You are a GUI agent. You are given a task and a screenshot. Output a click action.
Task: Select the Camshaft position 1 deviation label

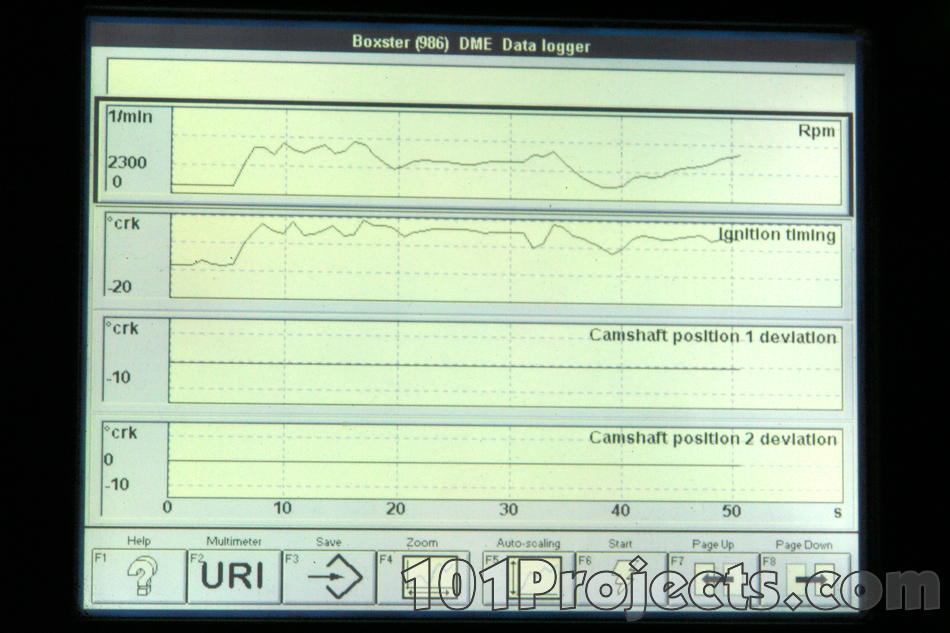pyautogui.click(x=712, y=336)
